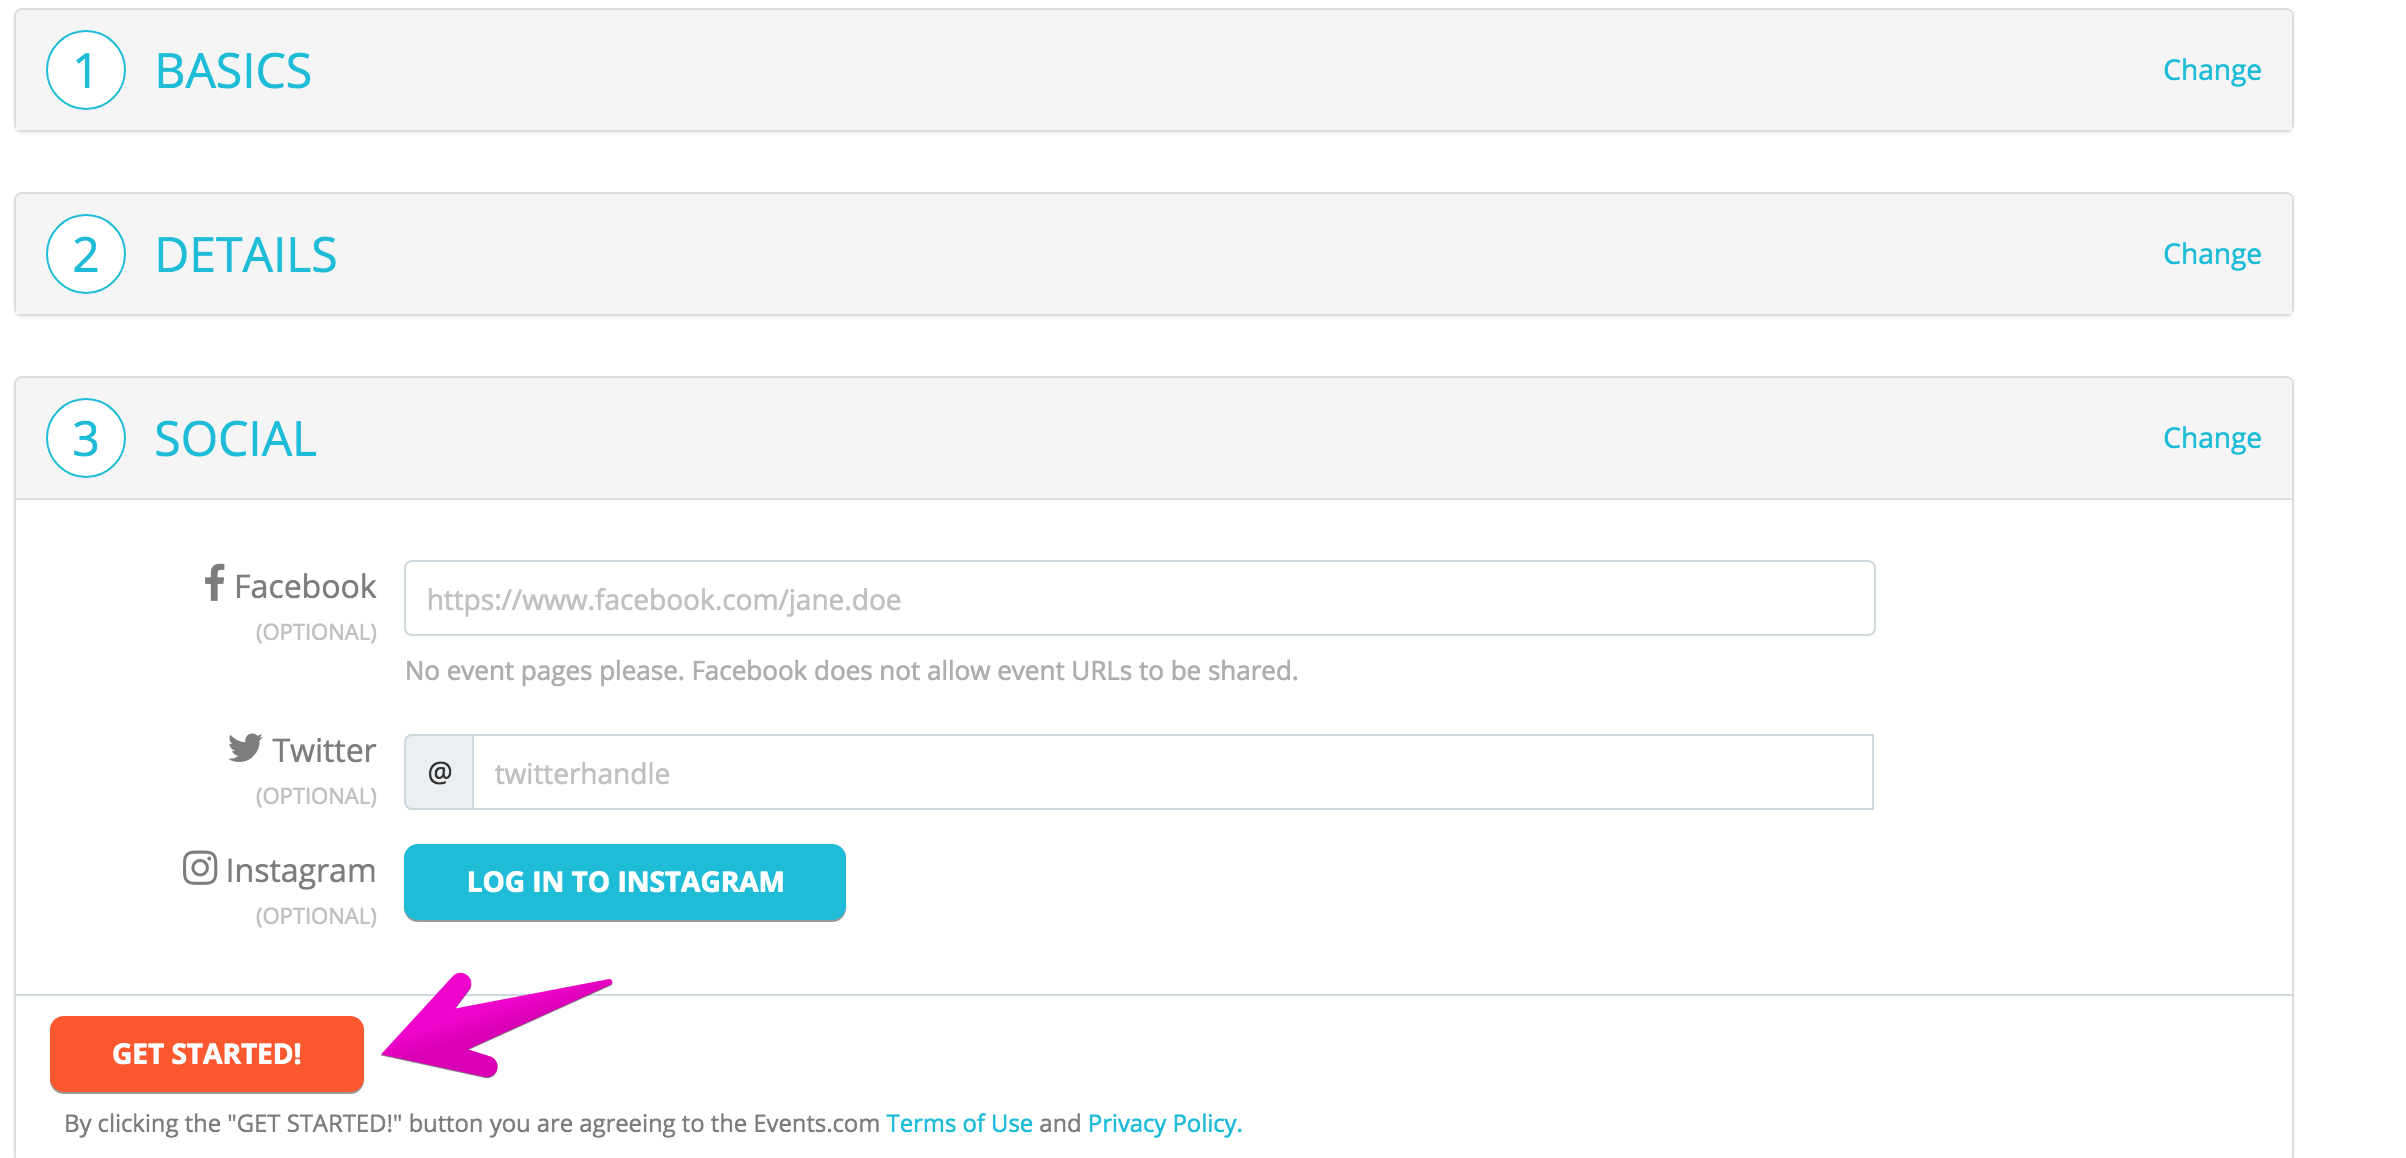Click the orange GET STARTED! button
The width and height of the screenshot is (2406, 1158).
[207, 1054]
